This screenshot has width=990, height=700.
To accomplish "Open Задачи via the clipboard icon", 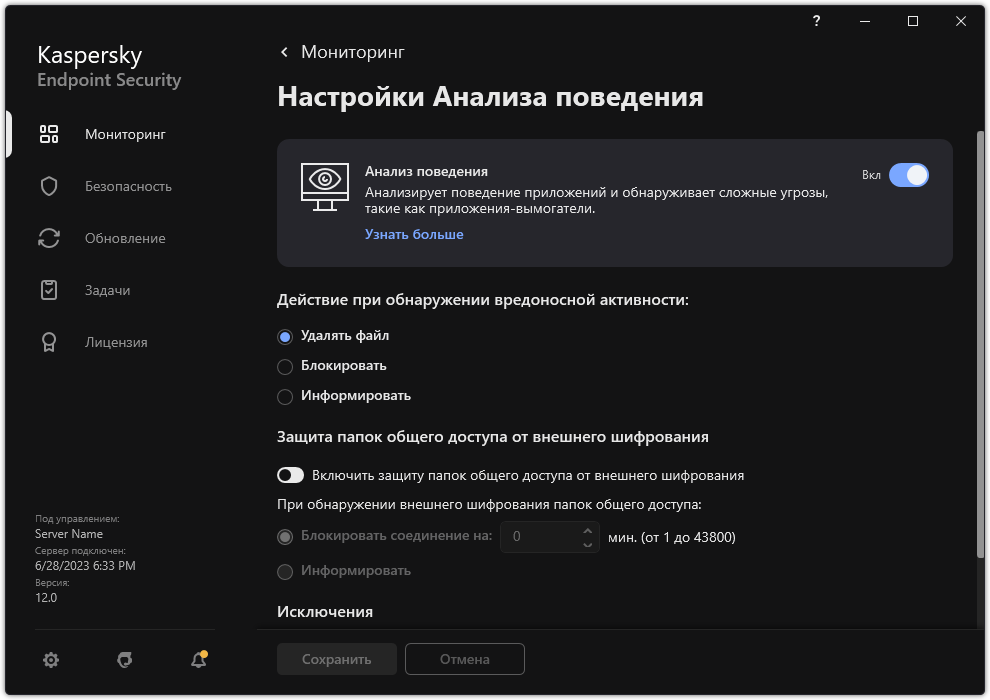I will (x=48, y=290).
